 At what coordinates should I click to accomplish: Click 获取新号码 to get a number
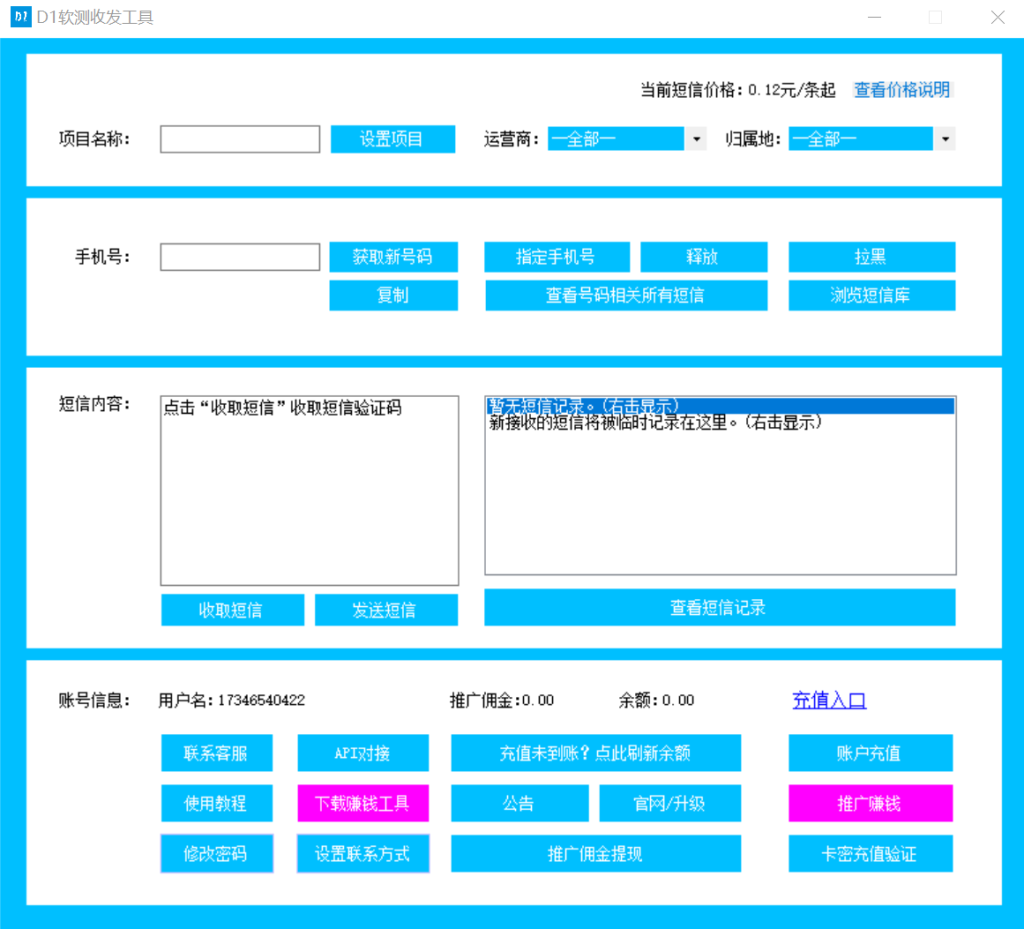pyautogui.click(x=393, y=257)
